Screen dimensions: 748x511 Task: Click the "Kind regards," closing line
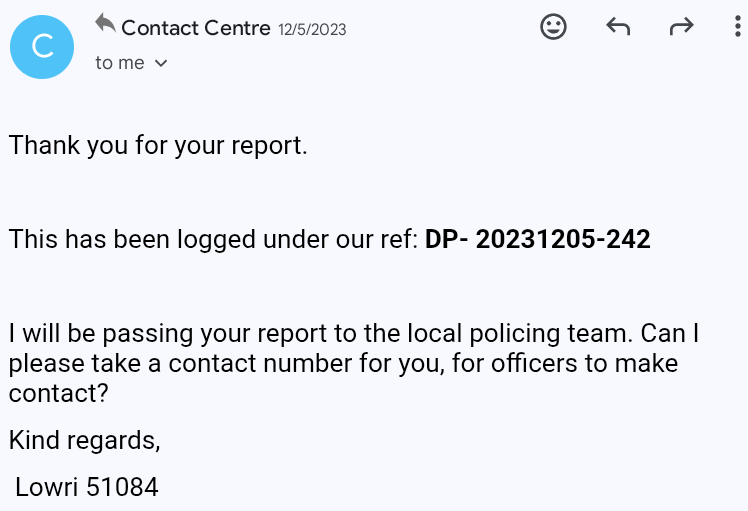click(x=85, y=439)
